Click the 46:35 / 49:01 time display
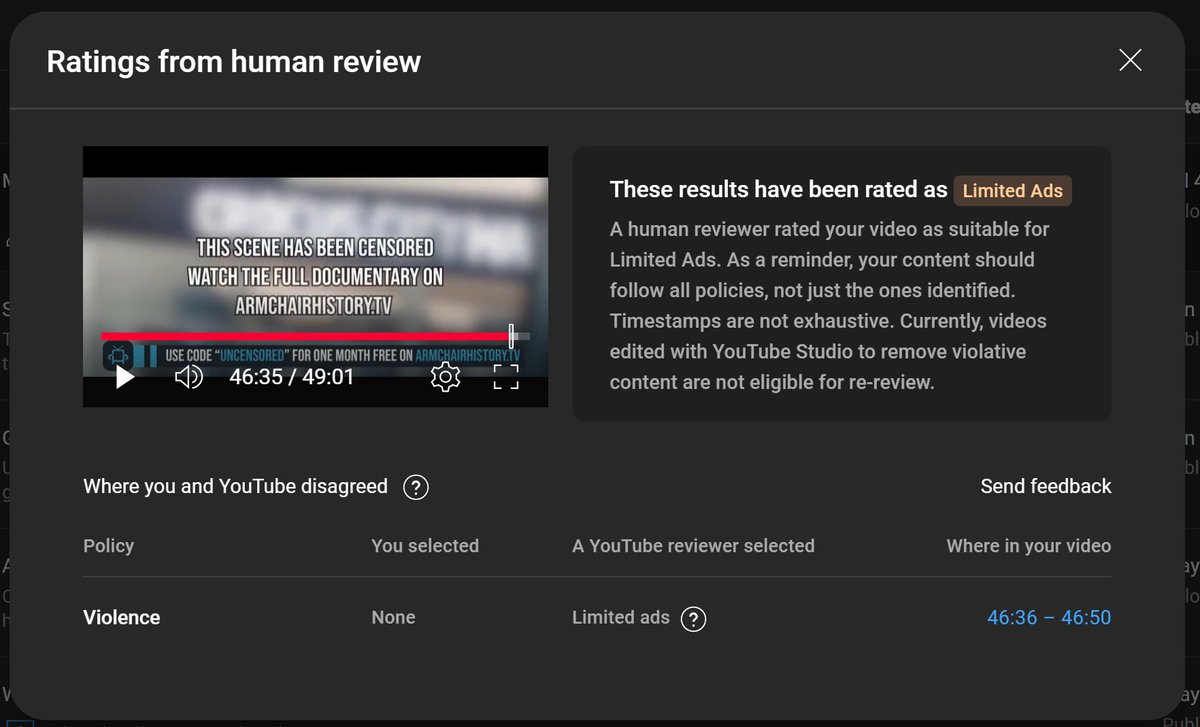The width and height of the screenshot is (1200, 727). [x=292, y=377]
